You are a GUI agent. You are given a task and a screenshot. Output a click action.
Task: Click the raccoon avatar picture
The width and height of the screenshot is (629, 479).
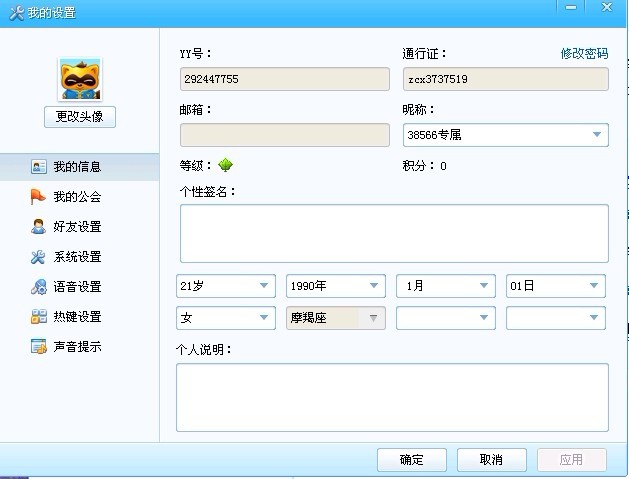pyautogui.click(x=80, y=79)
